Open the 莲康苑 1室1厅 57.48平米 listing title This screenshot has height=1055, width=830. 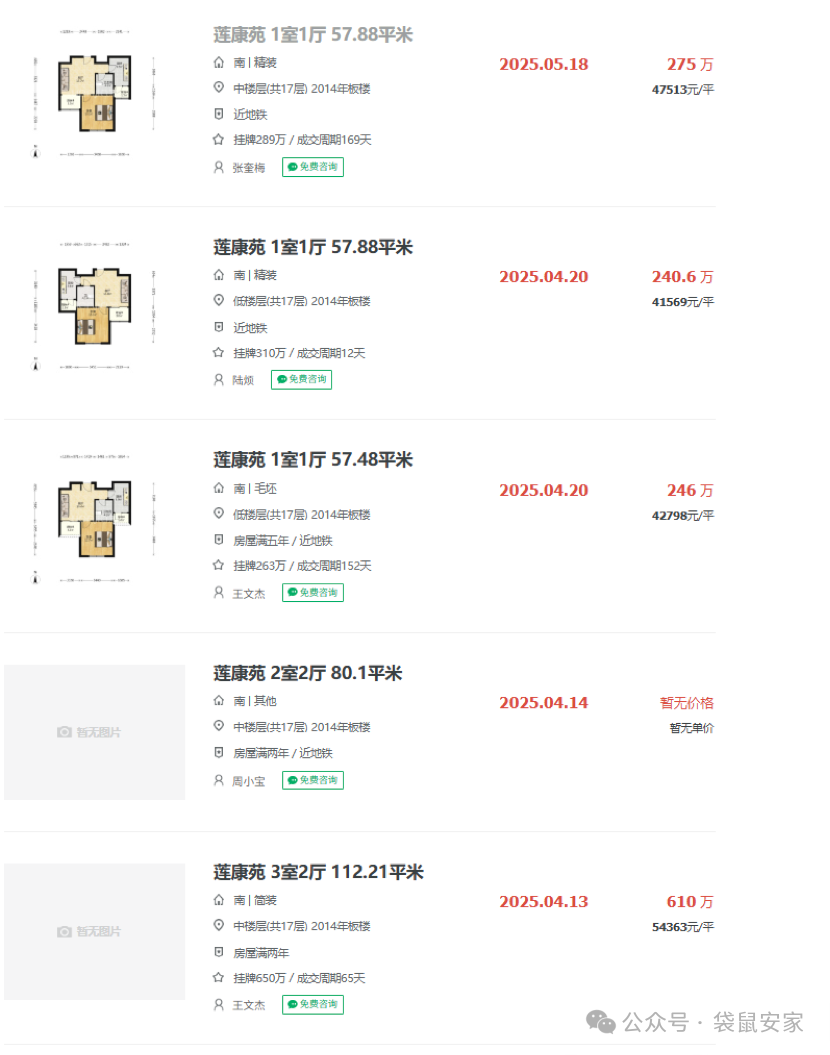(x=313, y=460)
